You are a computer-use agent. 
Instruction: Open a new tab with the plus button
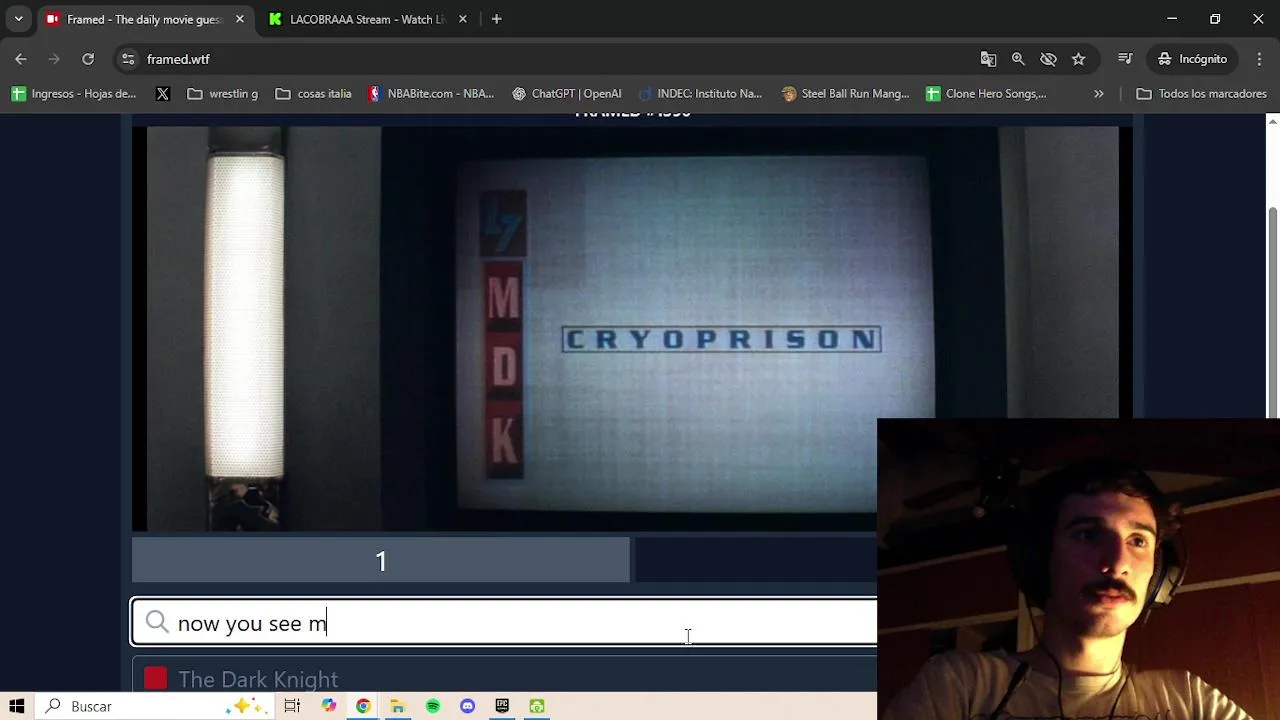[x=496, y=19]
